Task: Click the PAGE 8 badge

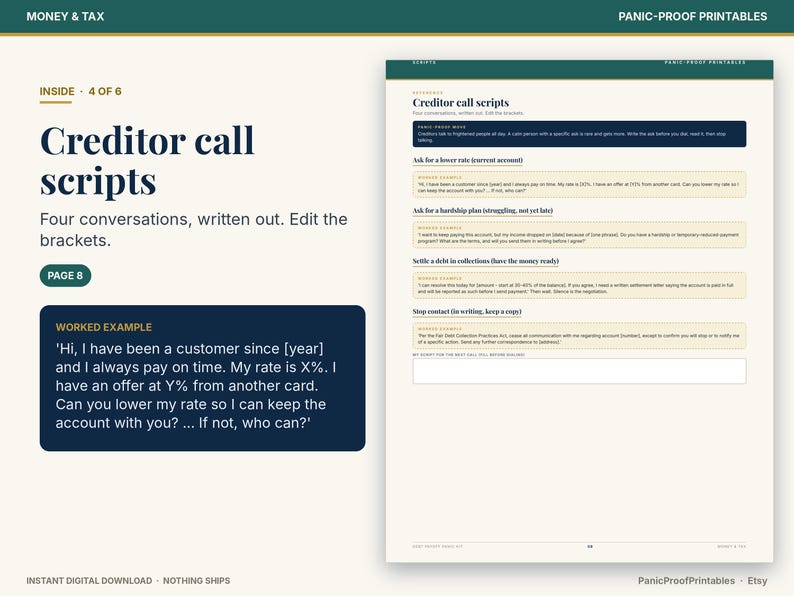Action: 65,275
